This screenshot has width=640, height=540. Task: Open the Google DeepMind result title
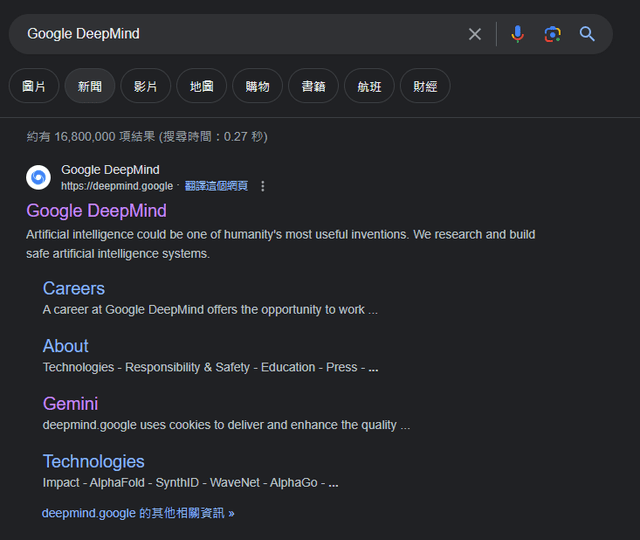pos(96,211)
